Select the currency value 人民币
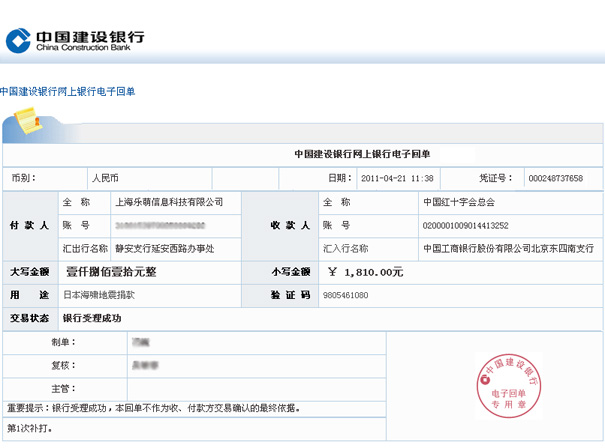 click(x=105, y=178)
